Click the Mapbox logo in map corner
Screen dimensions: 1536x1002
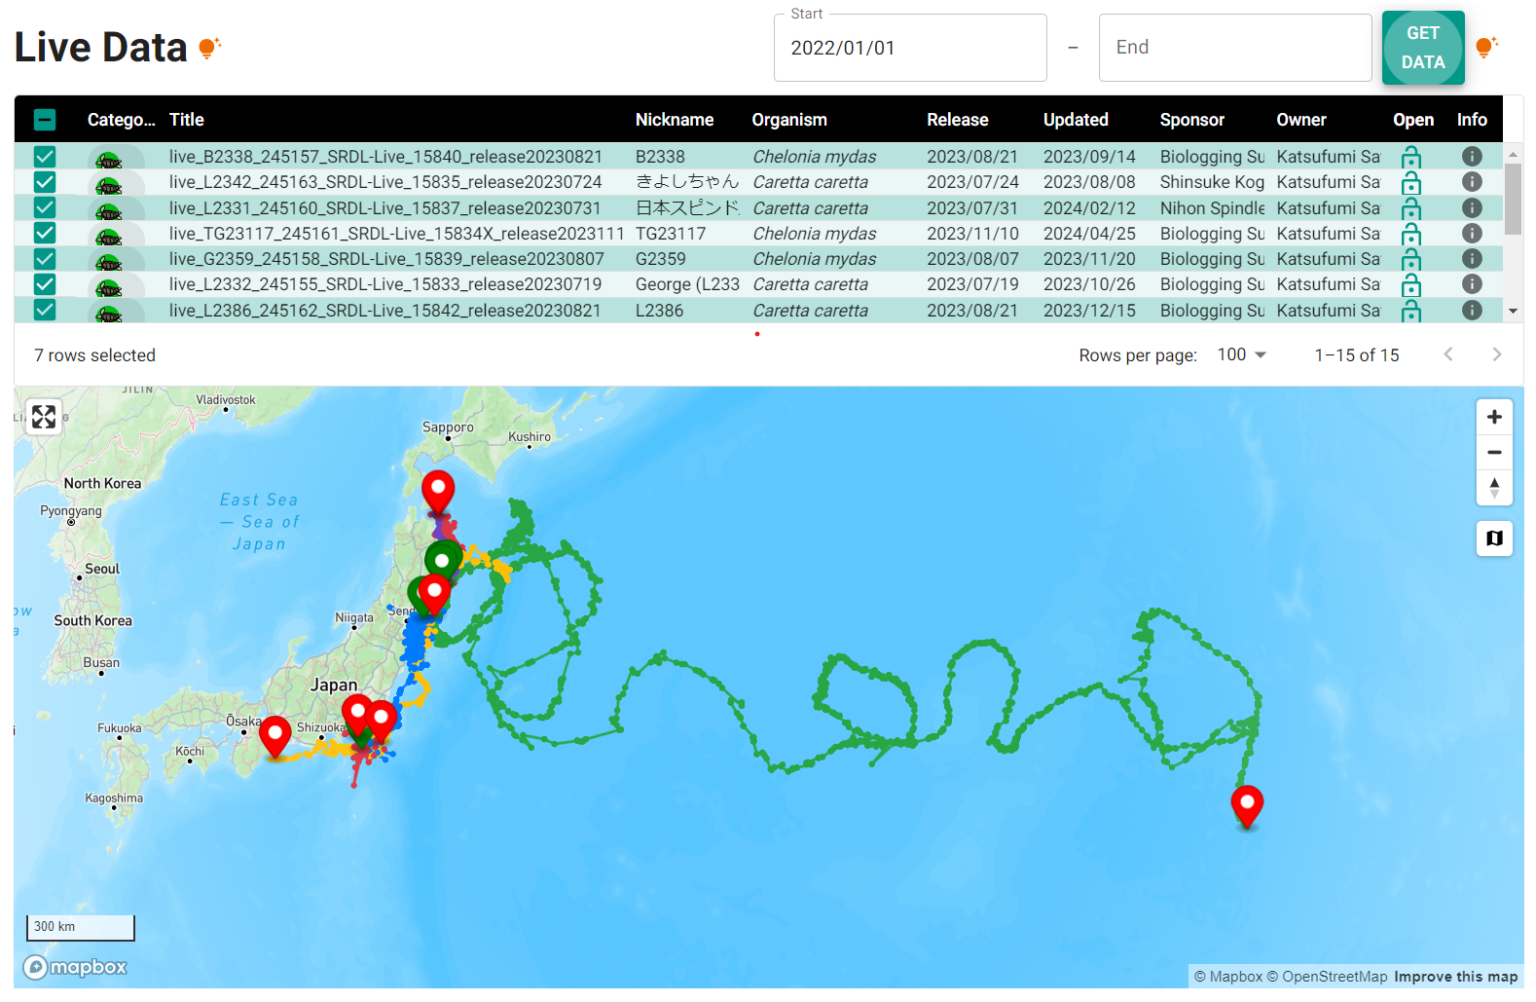click(x=75, y=967)
